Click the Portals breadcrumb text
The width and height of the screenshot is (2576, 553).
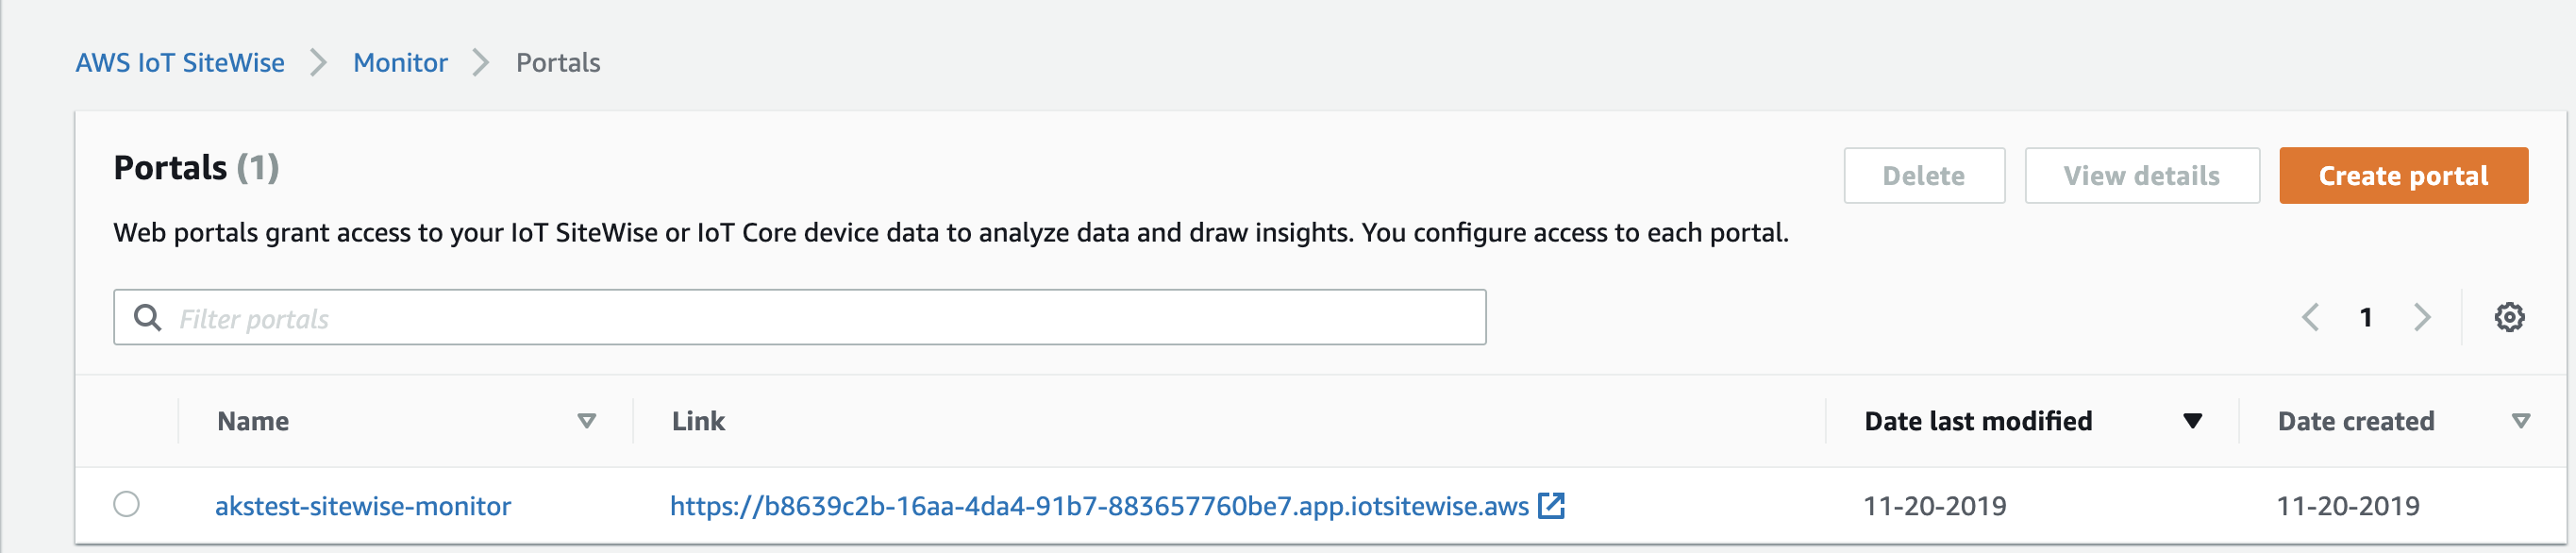[558, 63]
